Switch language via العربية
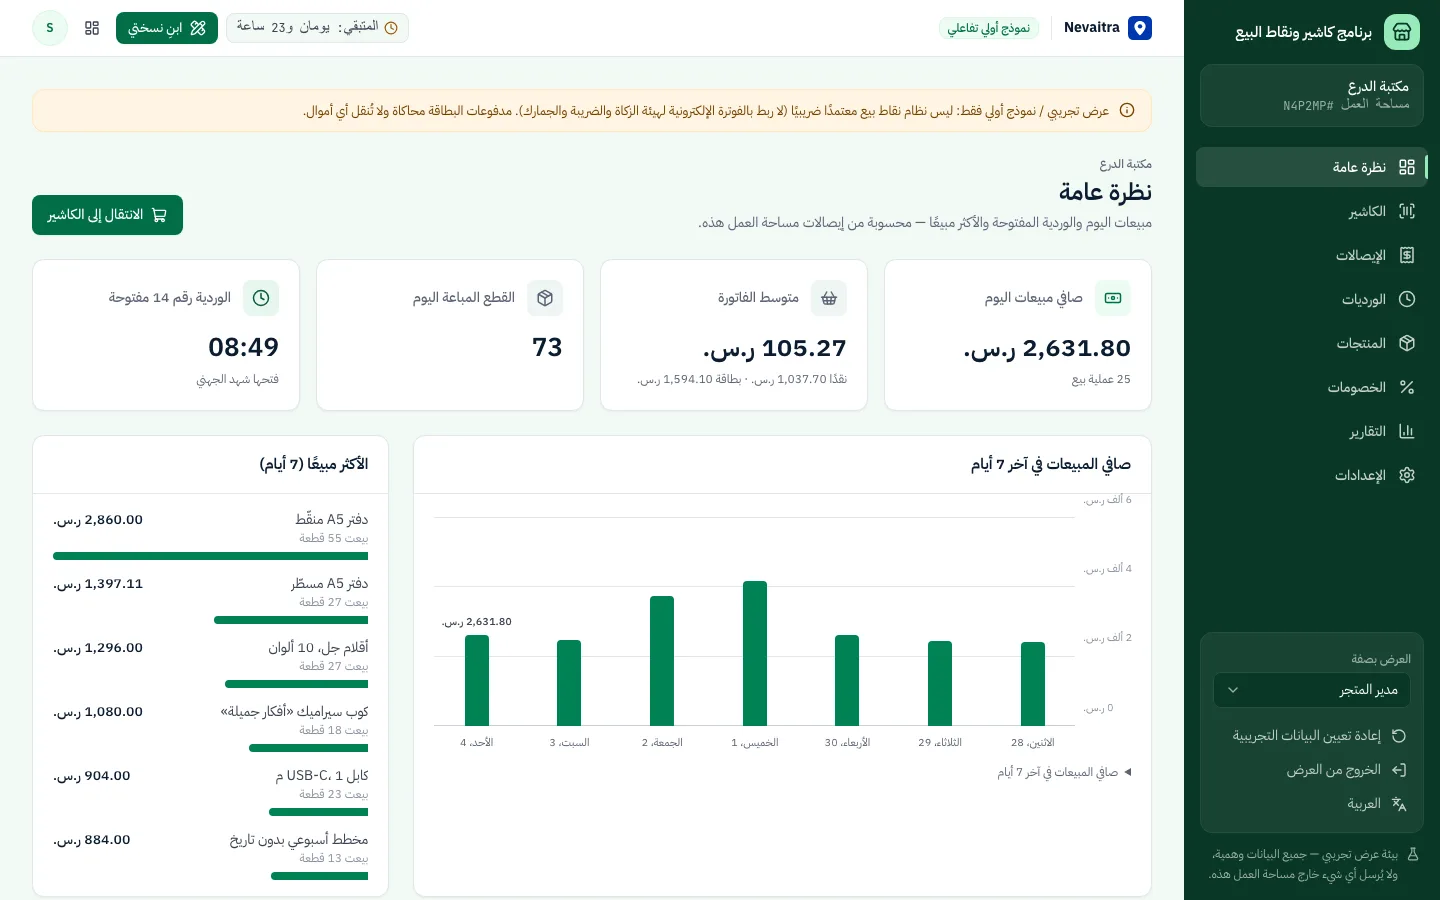 (x=1312, y=804)
